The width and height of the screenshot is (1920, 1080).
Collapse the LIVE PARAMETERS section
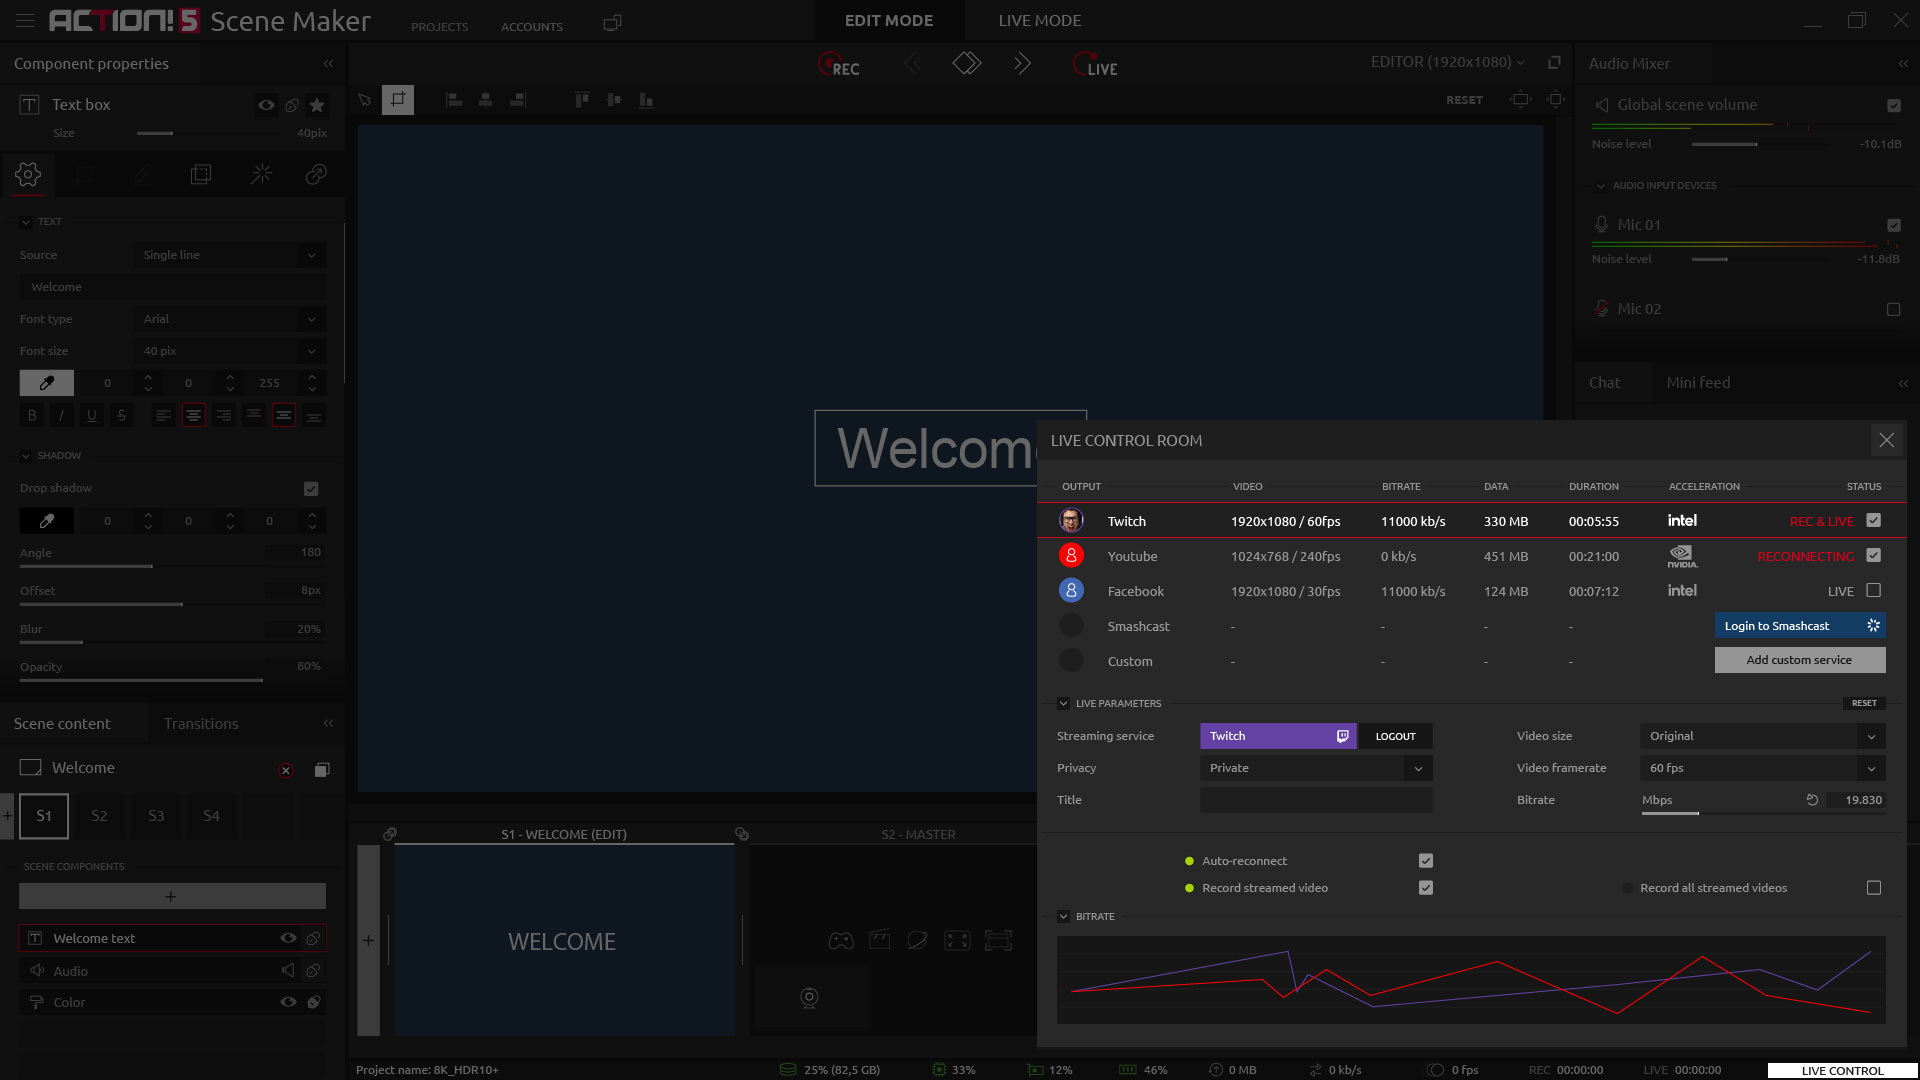[x=1063, y=703]
